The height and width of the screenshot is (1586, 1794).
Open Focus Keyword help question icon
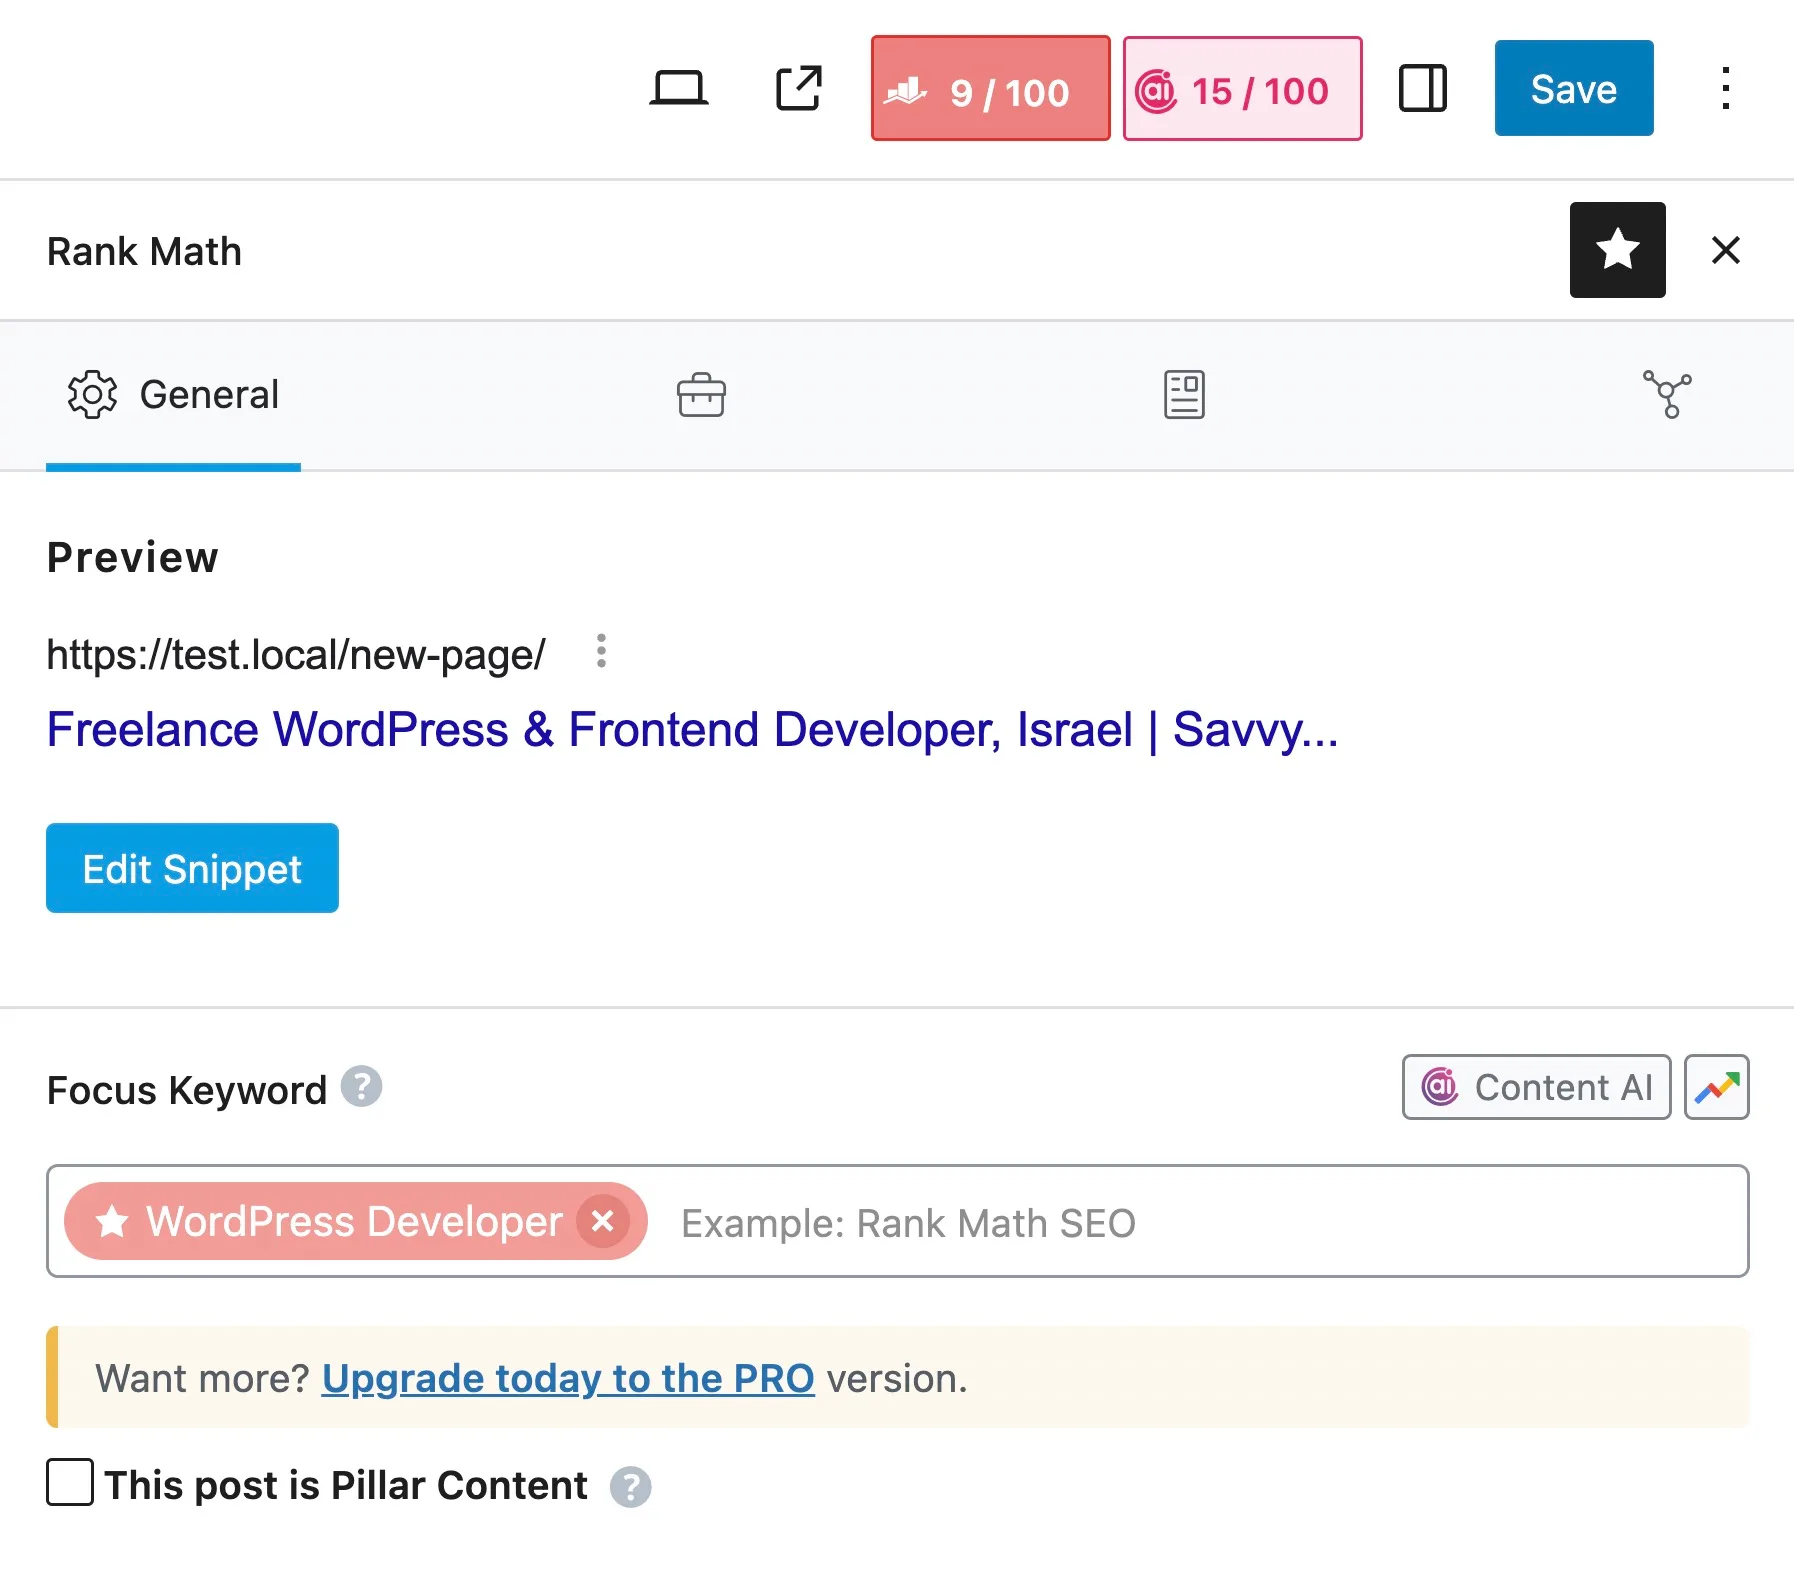(x=361, y=1087)
